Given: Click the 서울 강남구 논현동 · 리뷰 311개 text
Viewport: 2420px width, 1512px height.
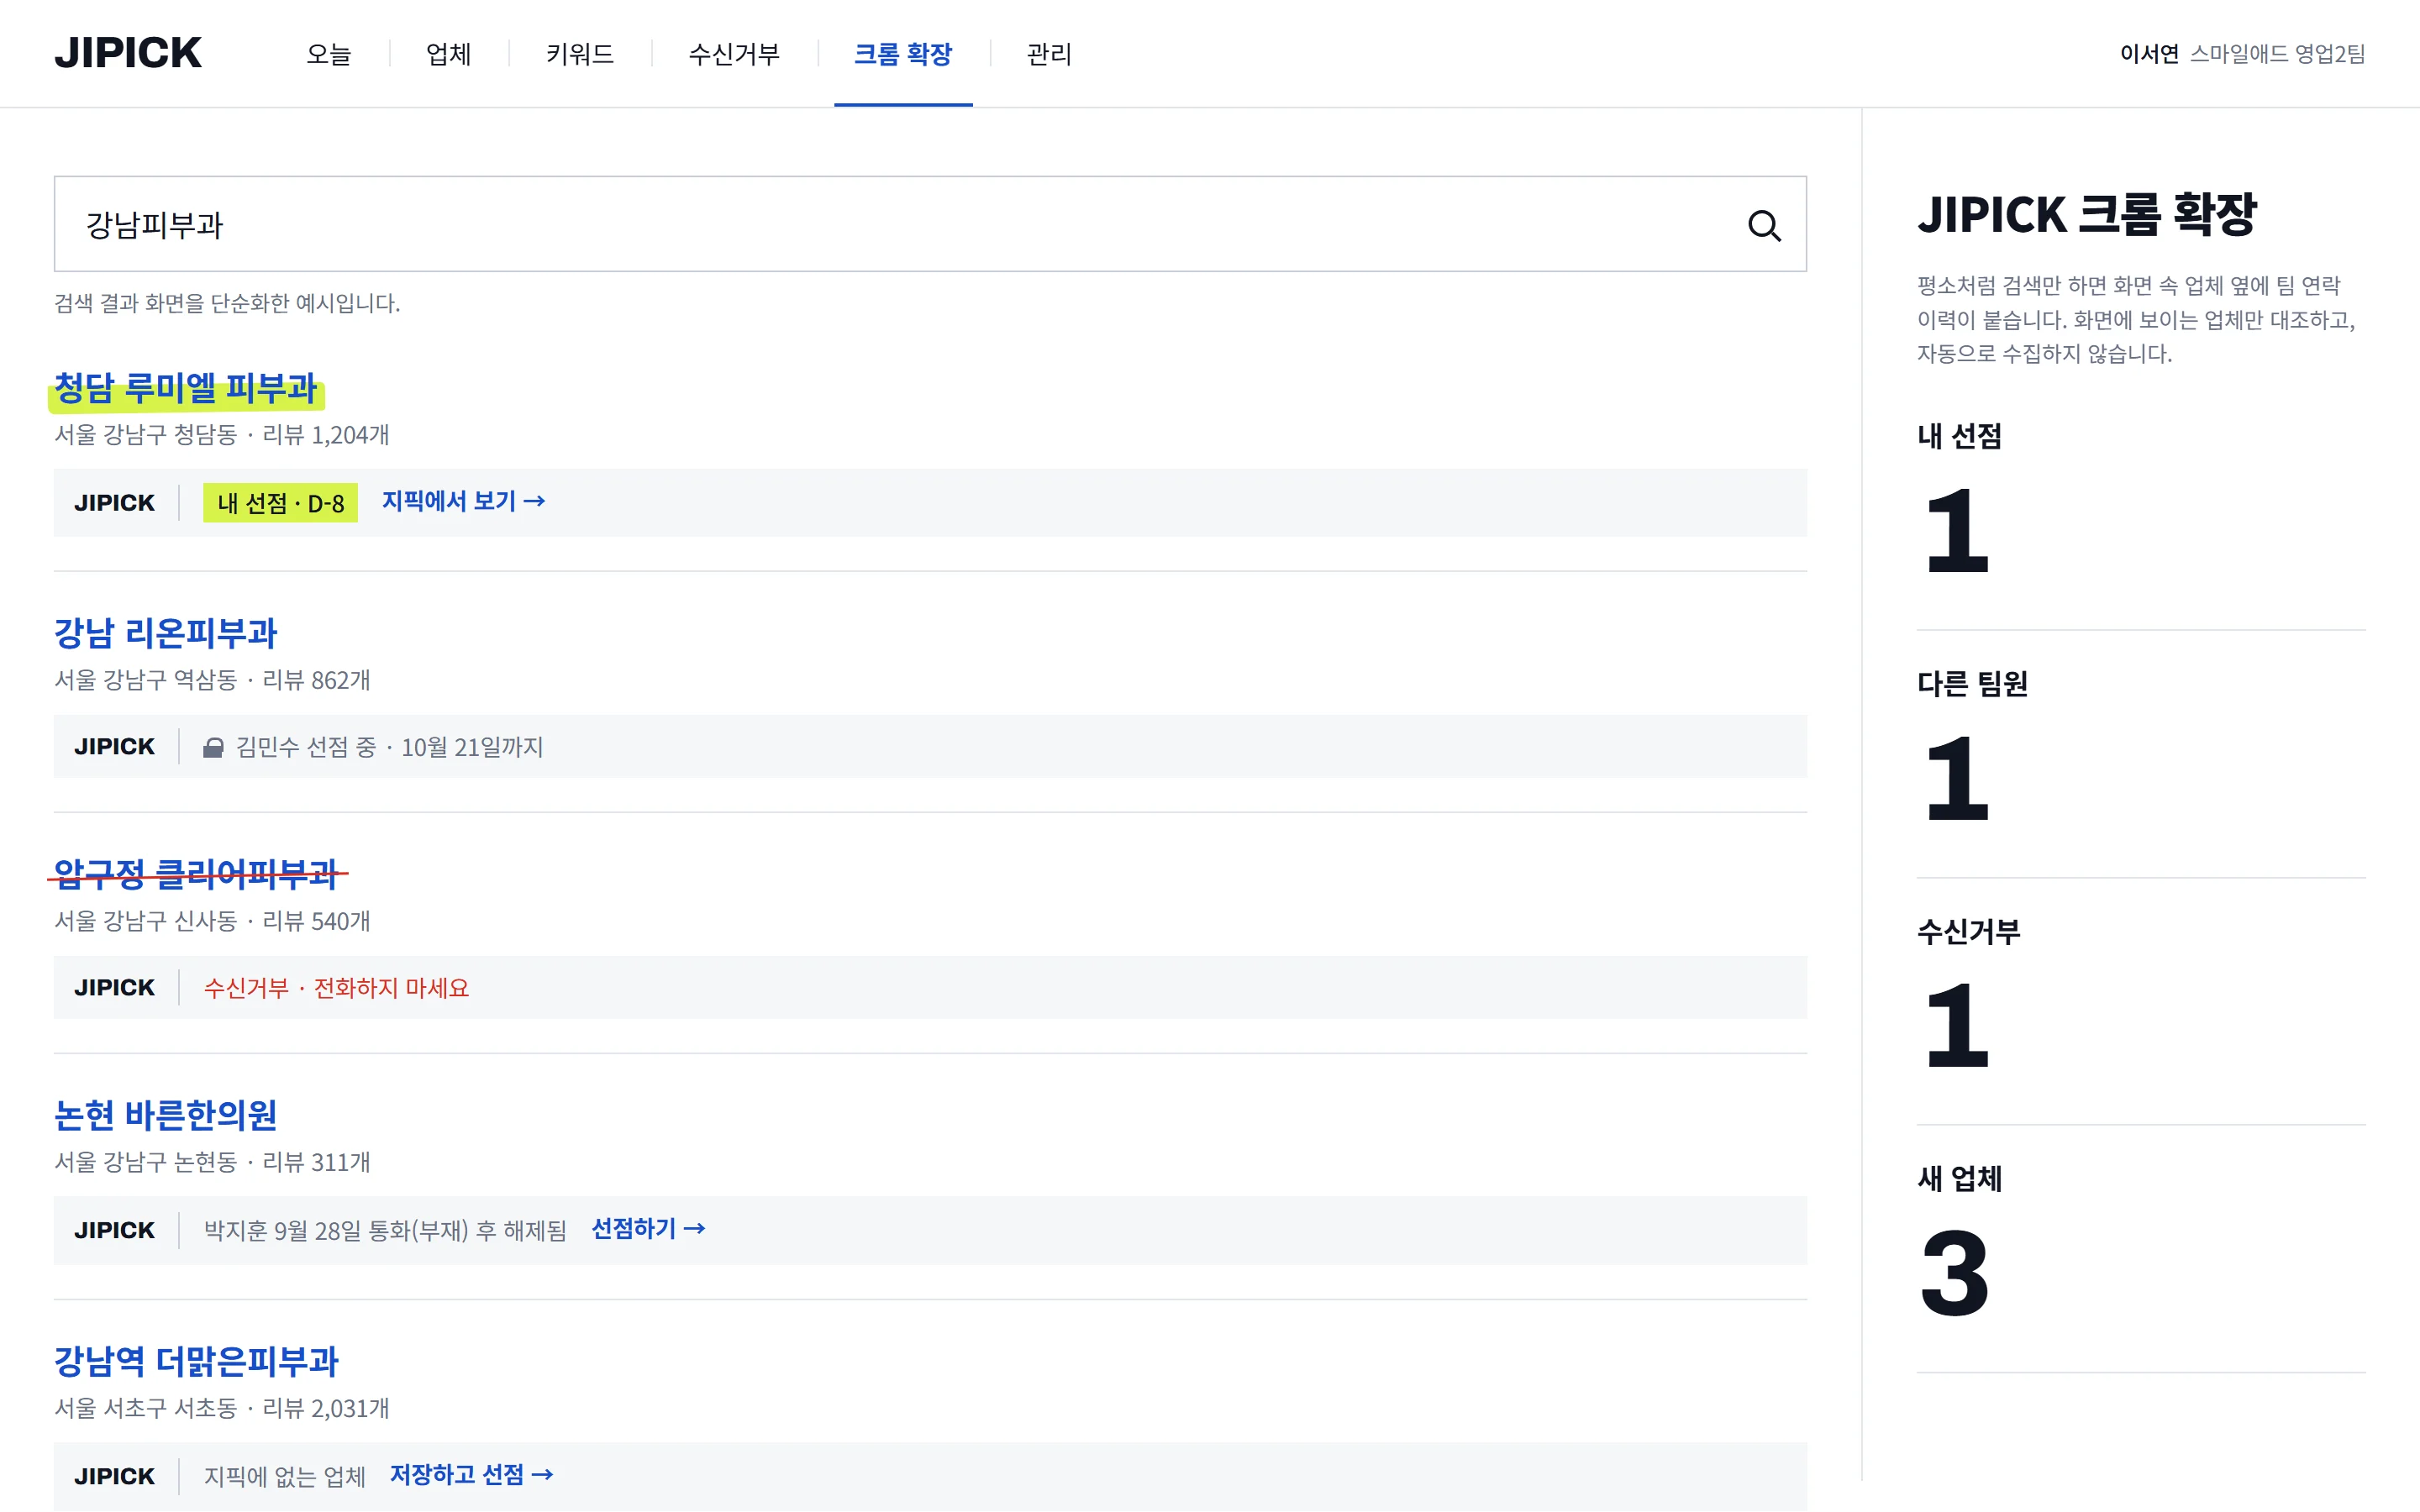Looking at the screenshot, I should [x=212, y=1162].
